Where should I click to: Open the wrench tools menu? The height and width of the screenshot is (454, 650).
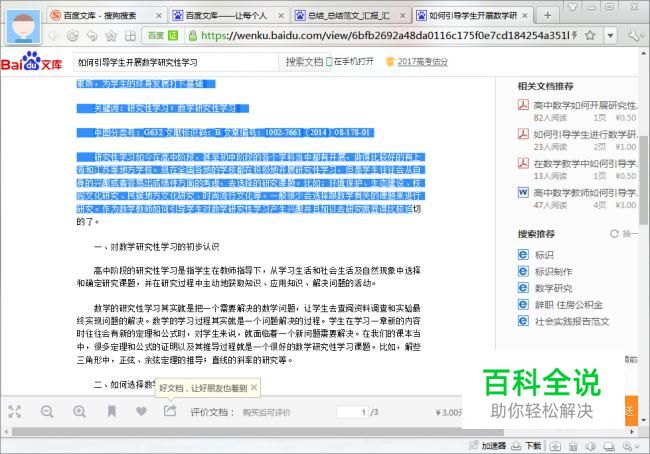click(x=634, y=36)
